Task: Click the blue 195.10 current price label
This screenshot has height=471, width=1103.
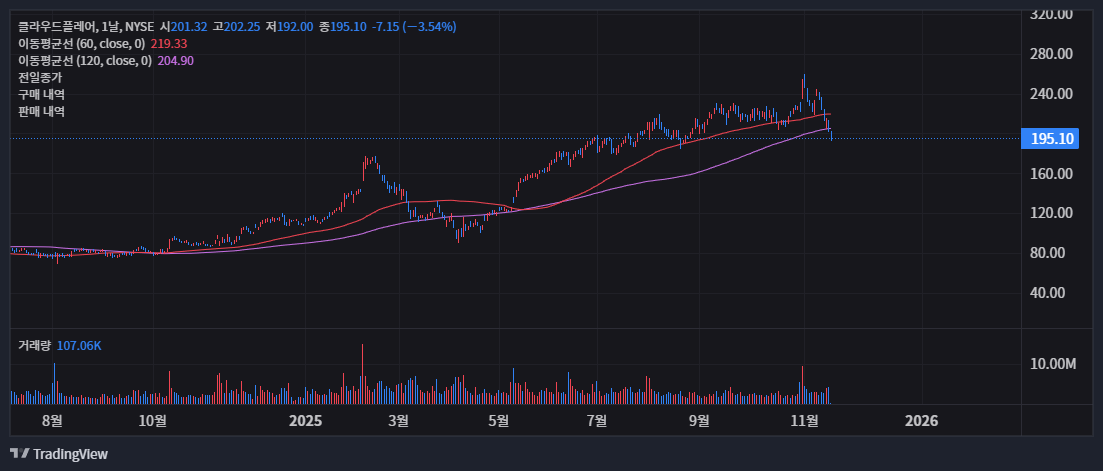Action: point(1053,139)
